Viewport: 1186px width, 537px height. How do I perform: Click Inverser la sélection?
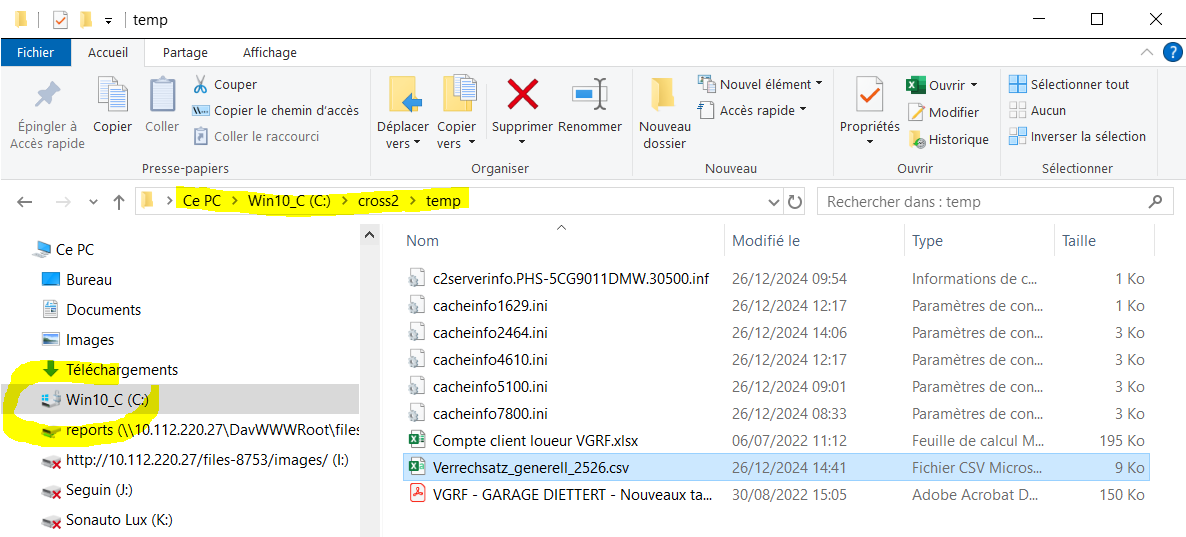pyautogui.click(x=1077, y=136)
